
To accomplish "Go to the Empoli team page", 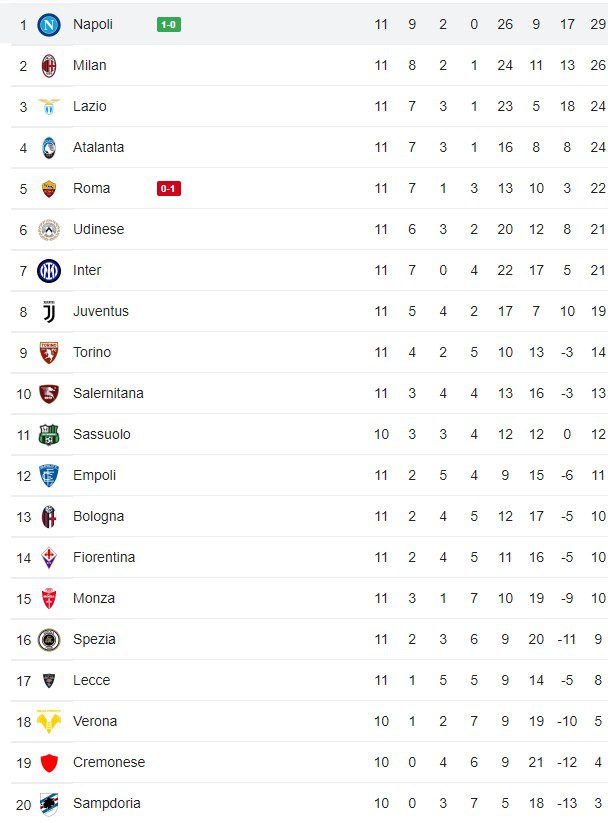I will [x=94, y=475].
